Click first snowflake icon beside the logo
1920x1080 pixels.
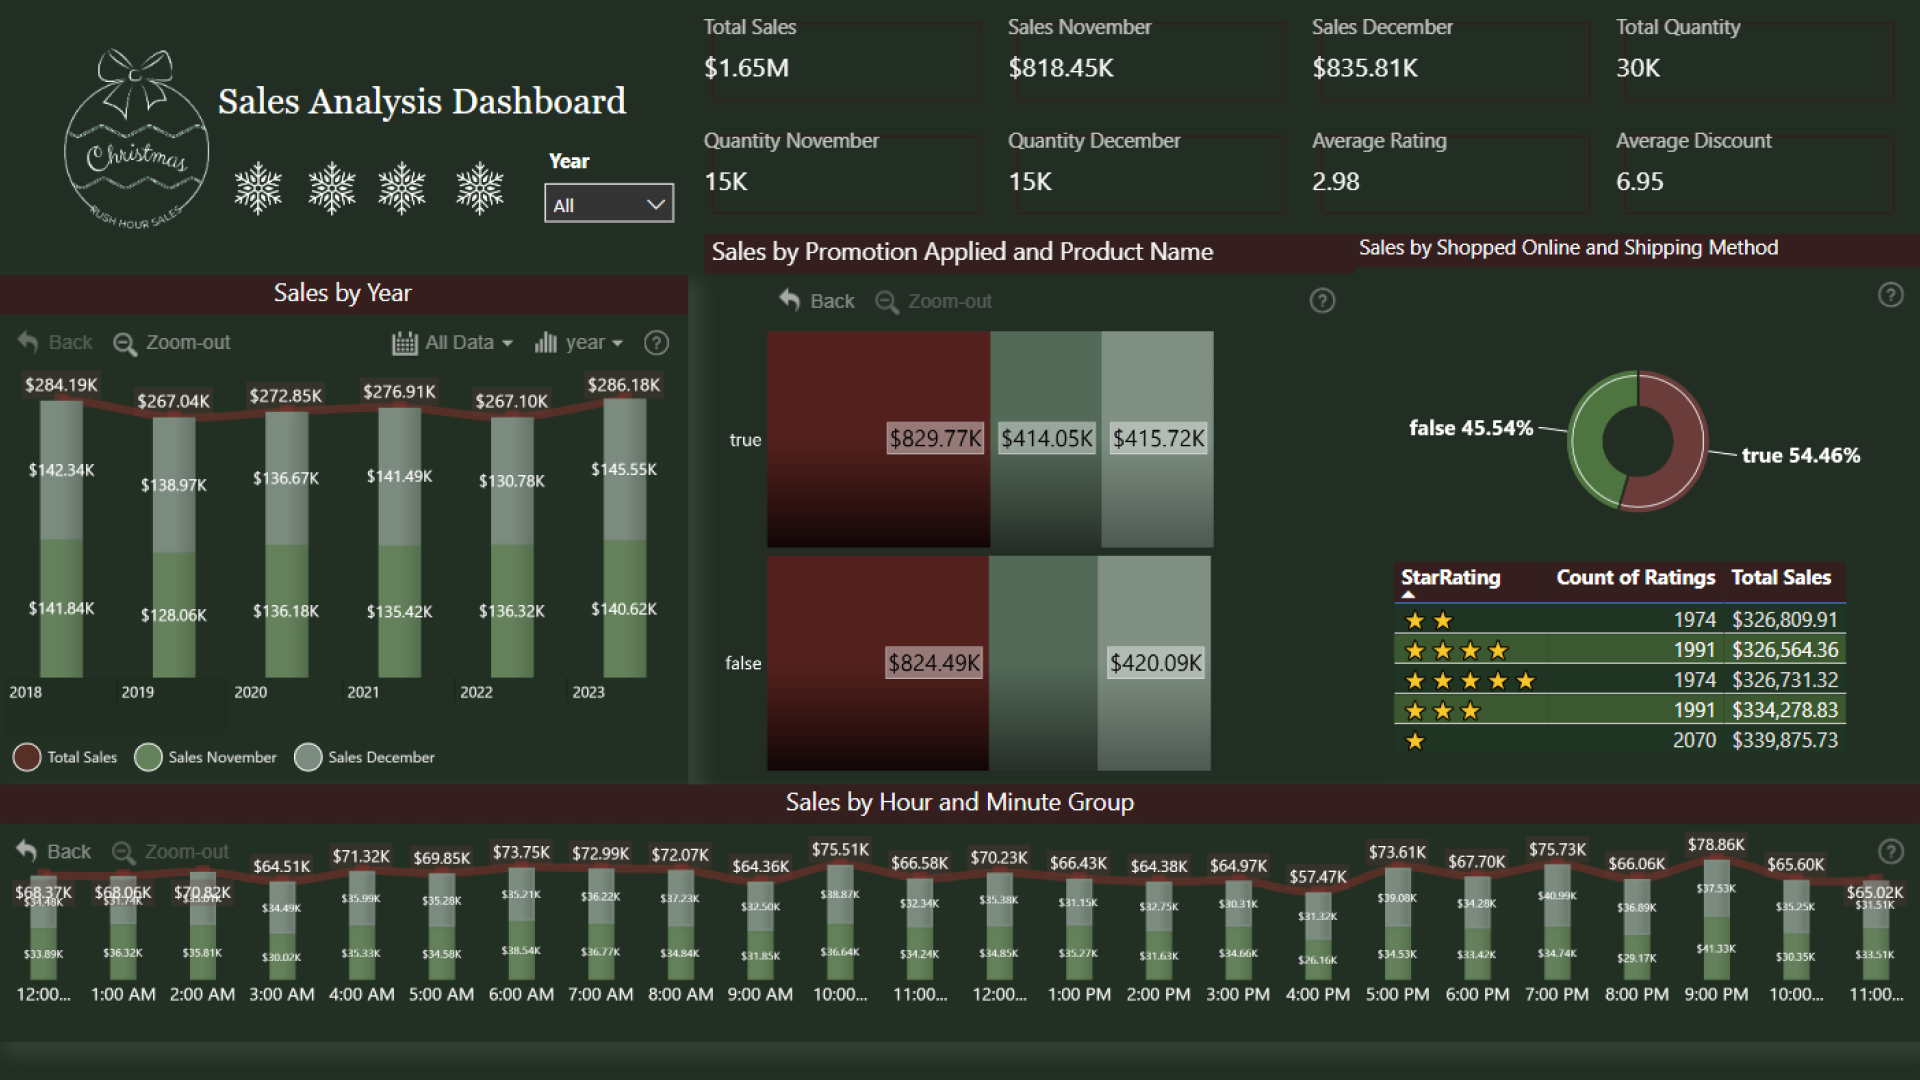point(258,188)
